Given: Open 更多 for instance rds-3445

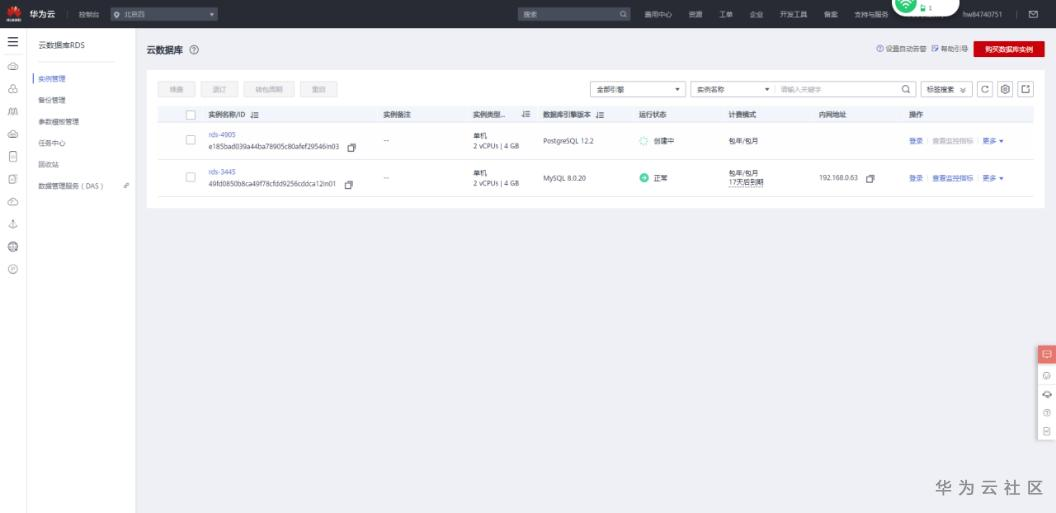Looking at the screenshot, I should coord(993,178).
